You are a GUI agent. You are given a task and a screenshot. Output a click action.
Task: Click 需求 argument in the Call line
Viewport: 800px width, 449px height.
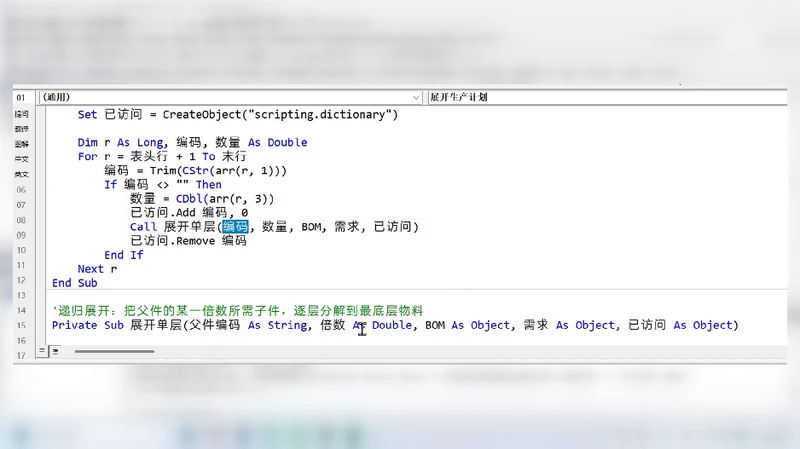[347, 227]
